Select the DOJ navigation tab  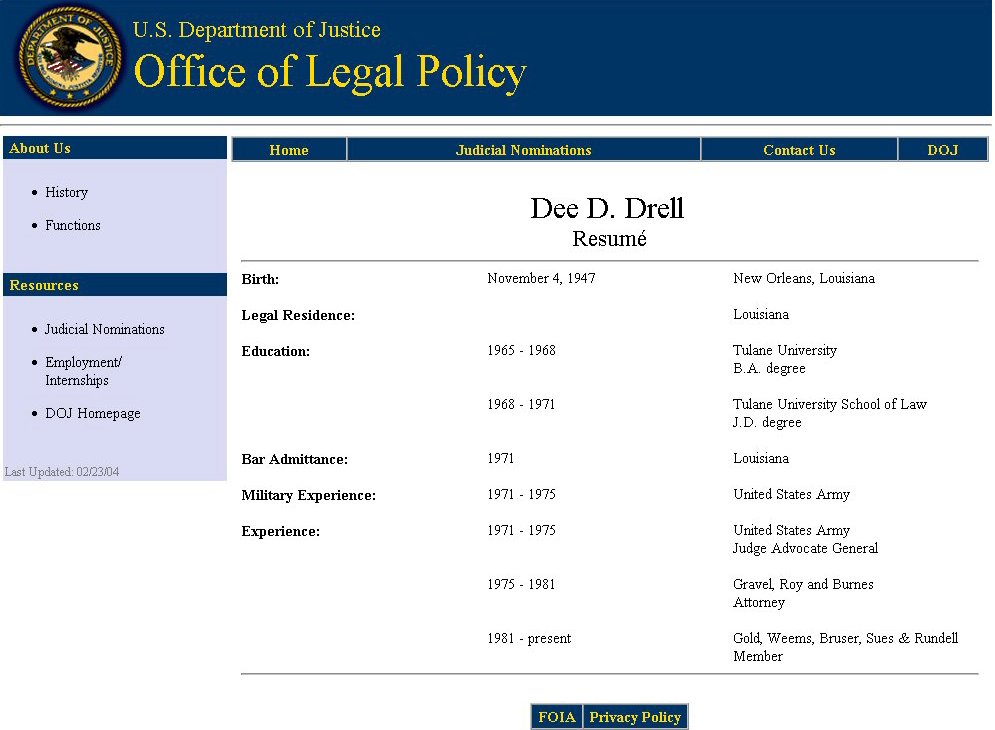click(x=942, y=150)
